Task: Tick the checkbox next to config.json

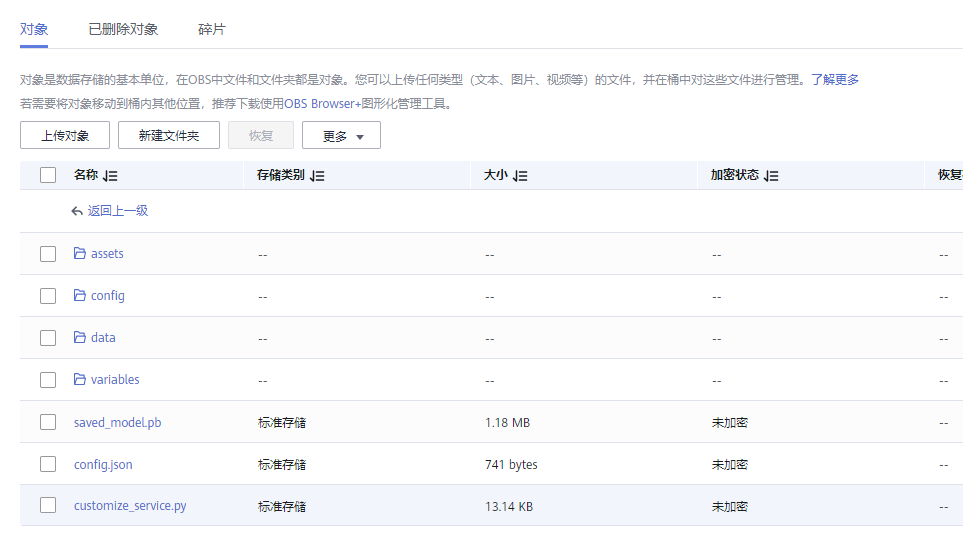Action: tap(48, 464)
